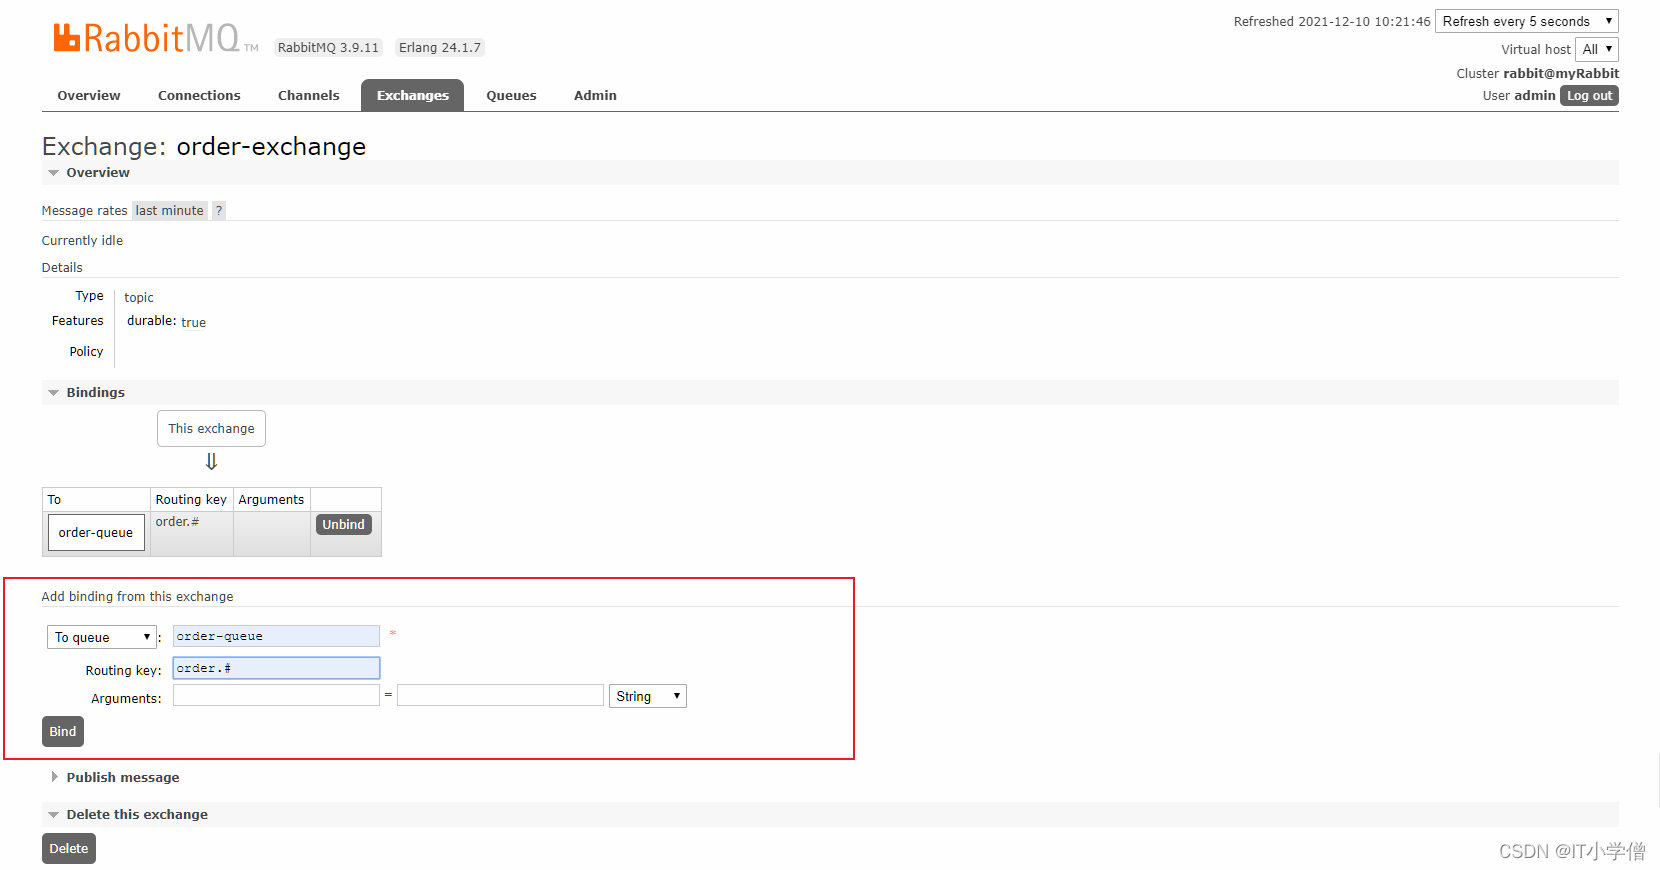The image size is (1660, 870).
Task: Select the Currently idle status text
Action: [82, 240]
